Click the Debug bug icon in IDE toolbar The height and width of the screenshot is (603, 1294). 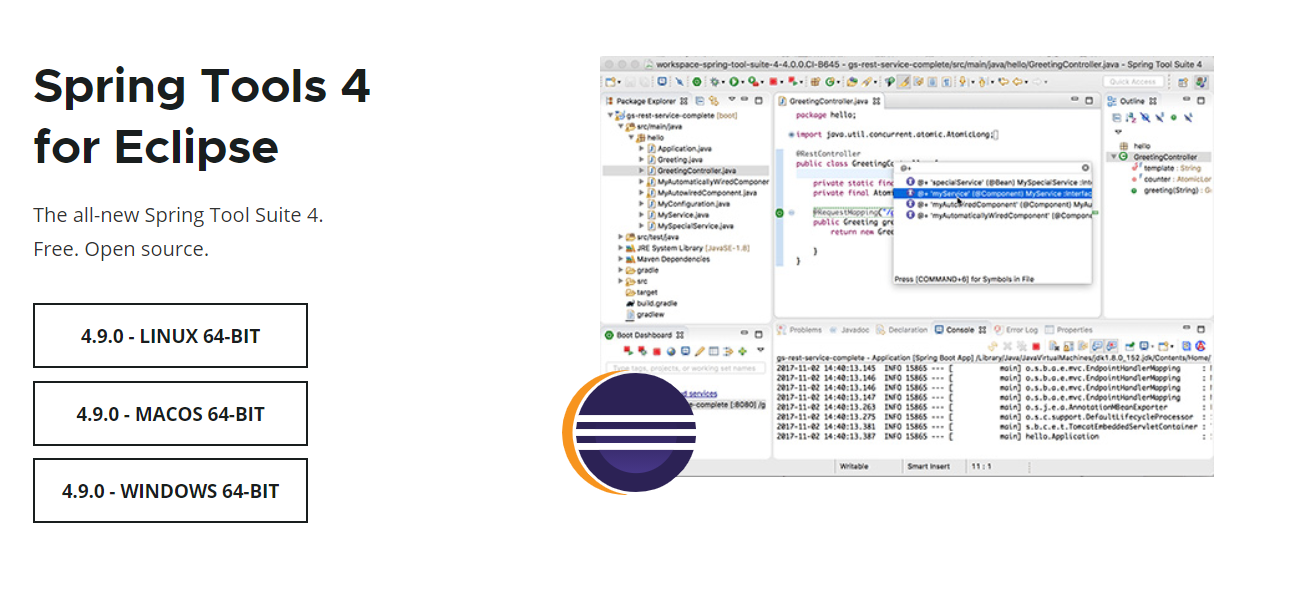coord(715,82)
